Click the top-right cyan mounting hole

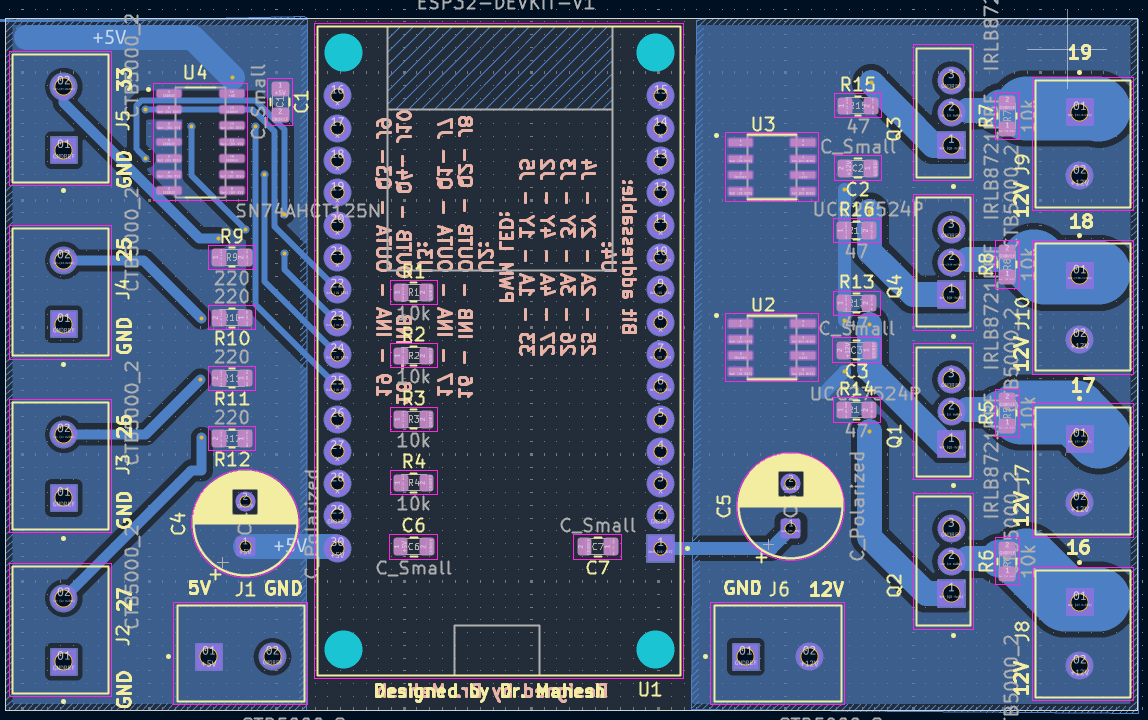655,53
